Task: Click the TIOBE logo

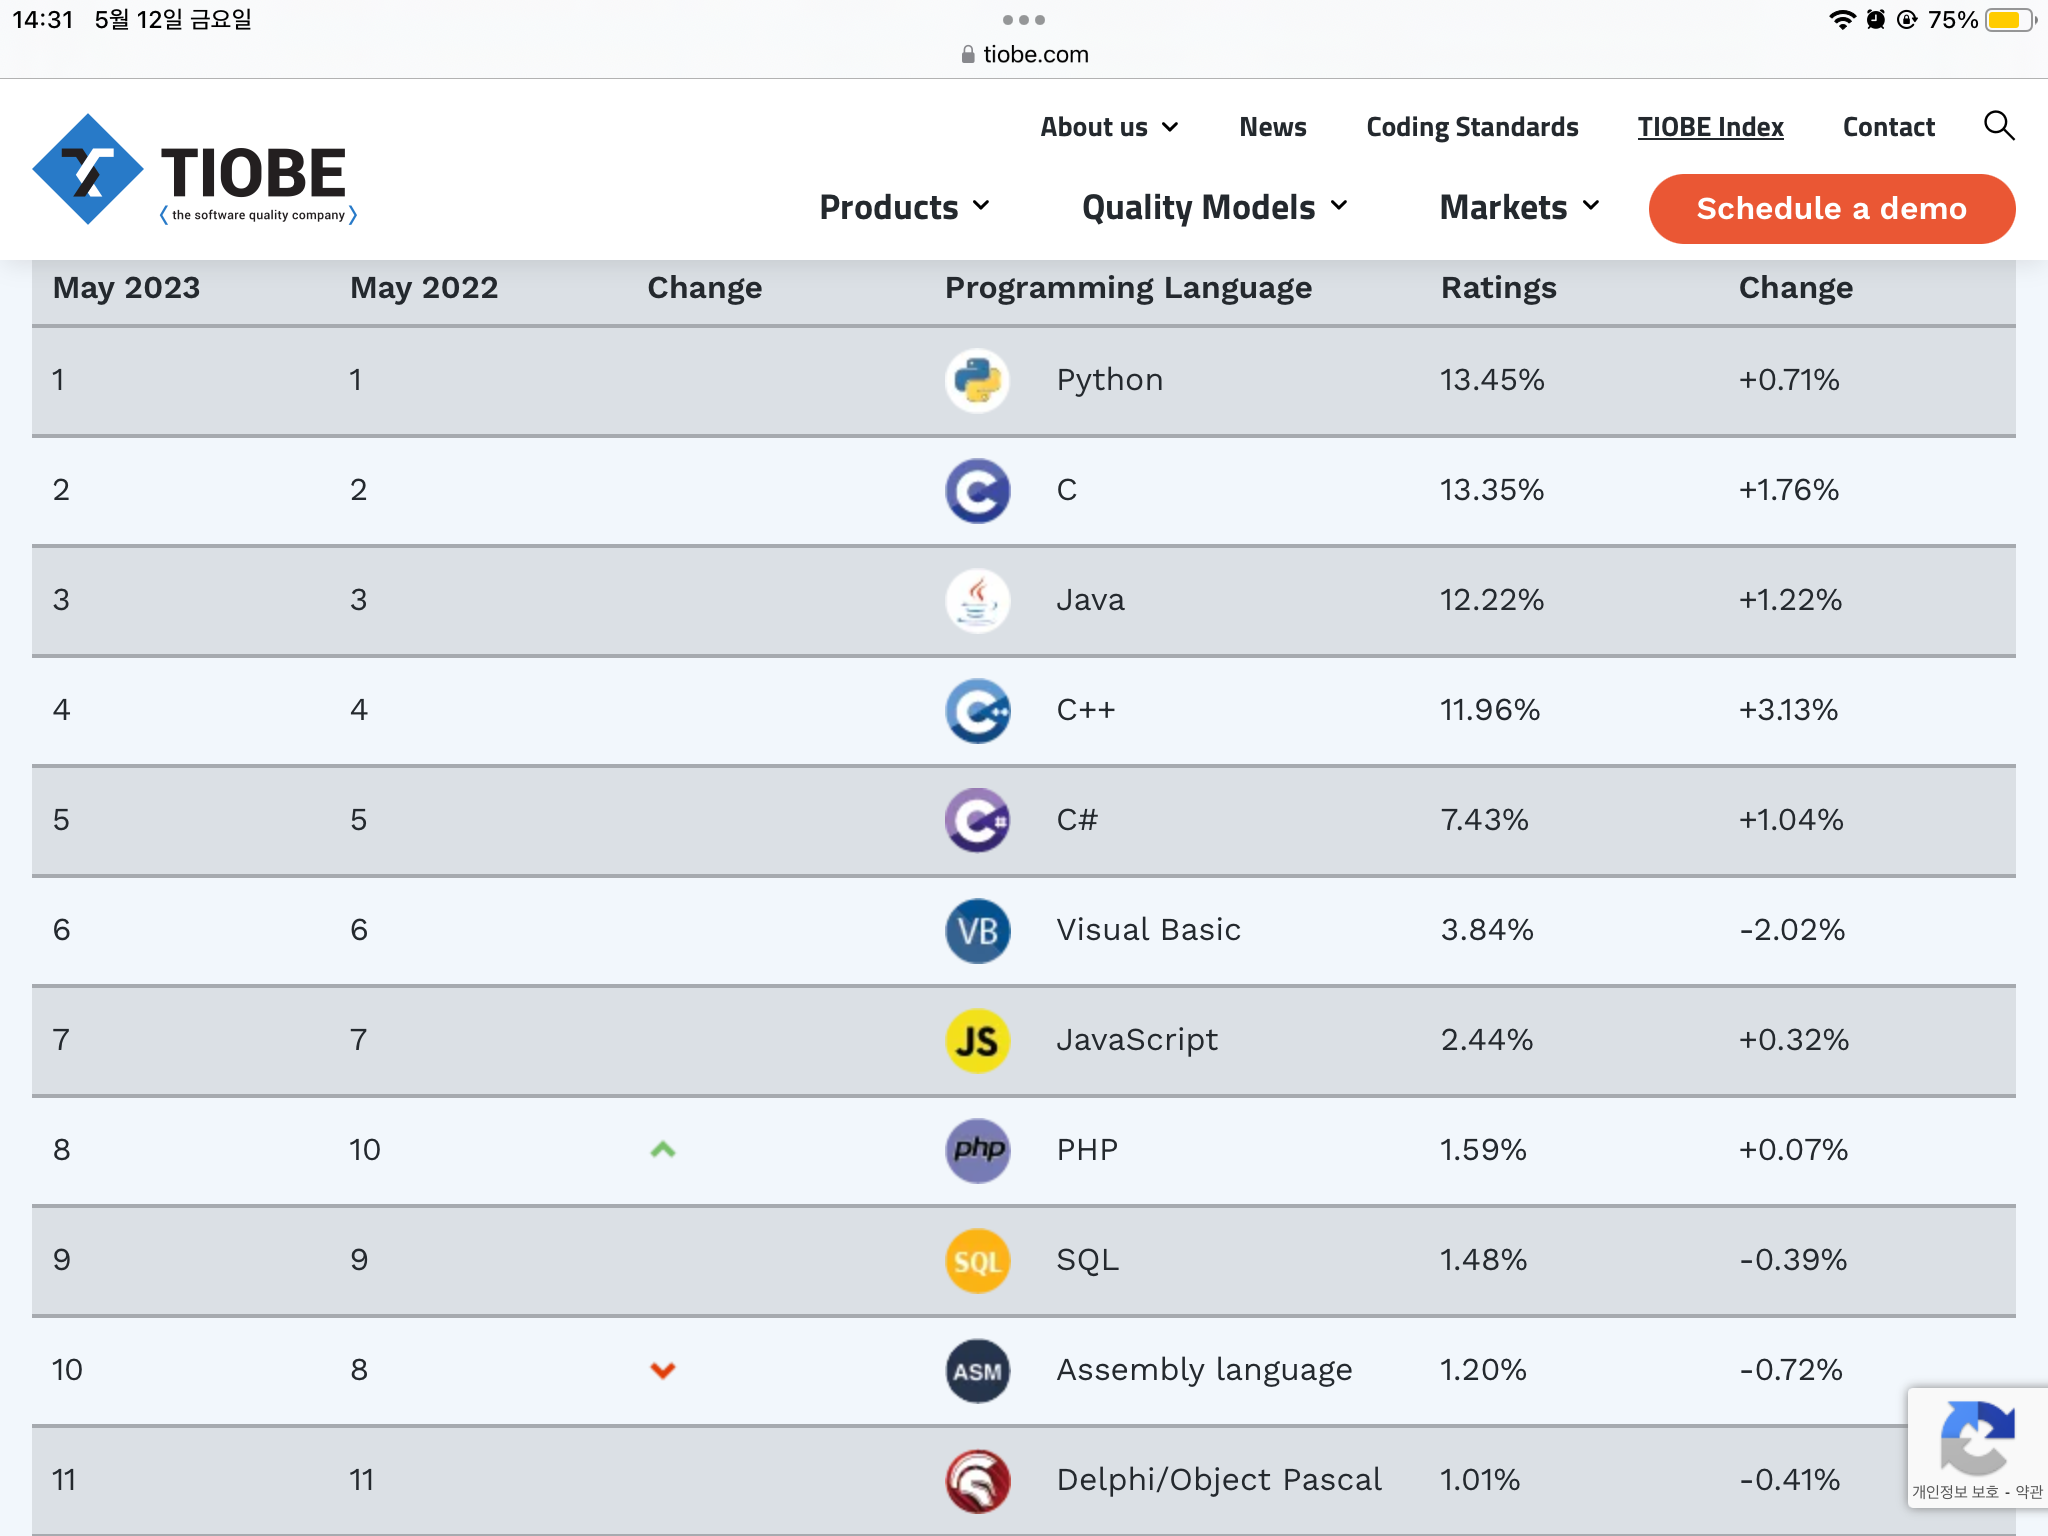Action: coord(195,170)
